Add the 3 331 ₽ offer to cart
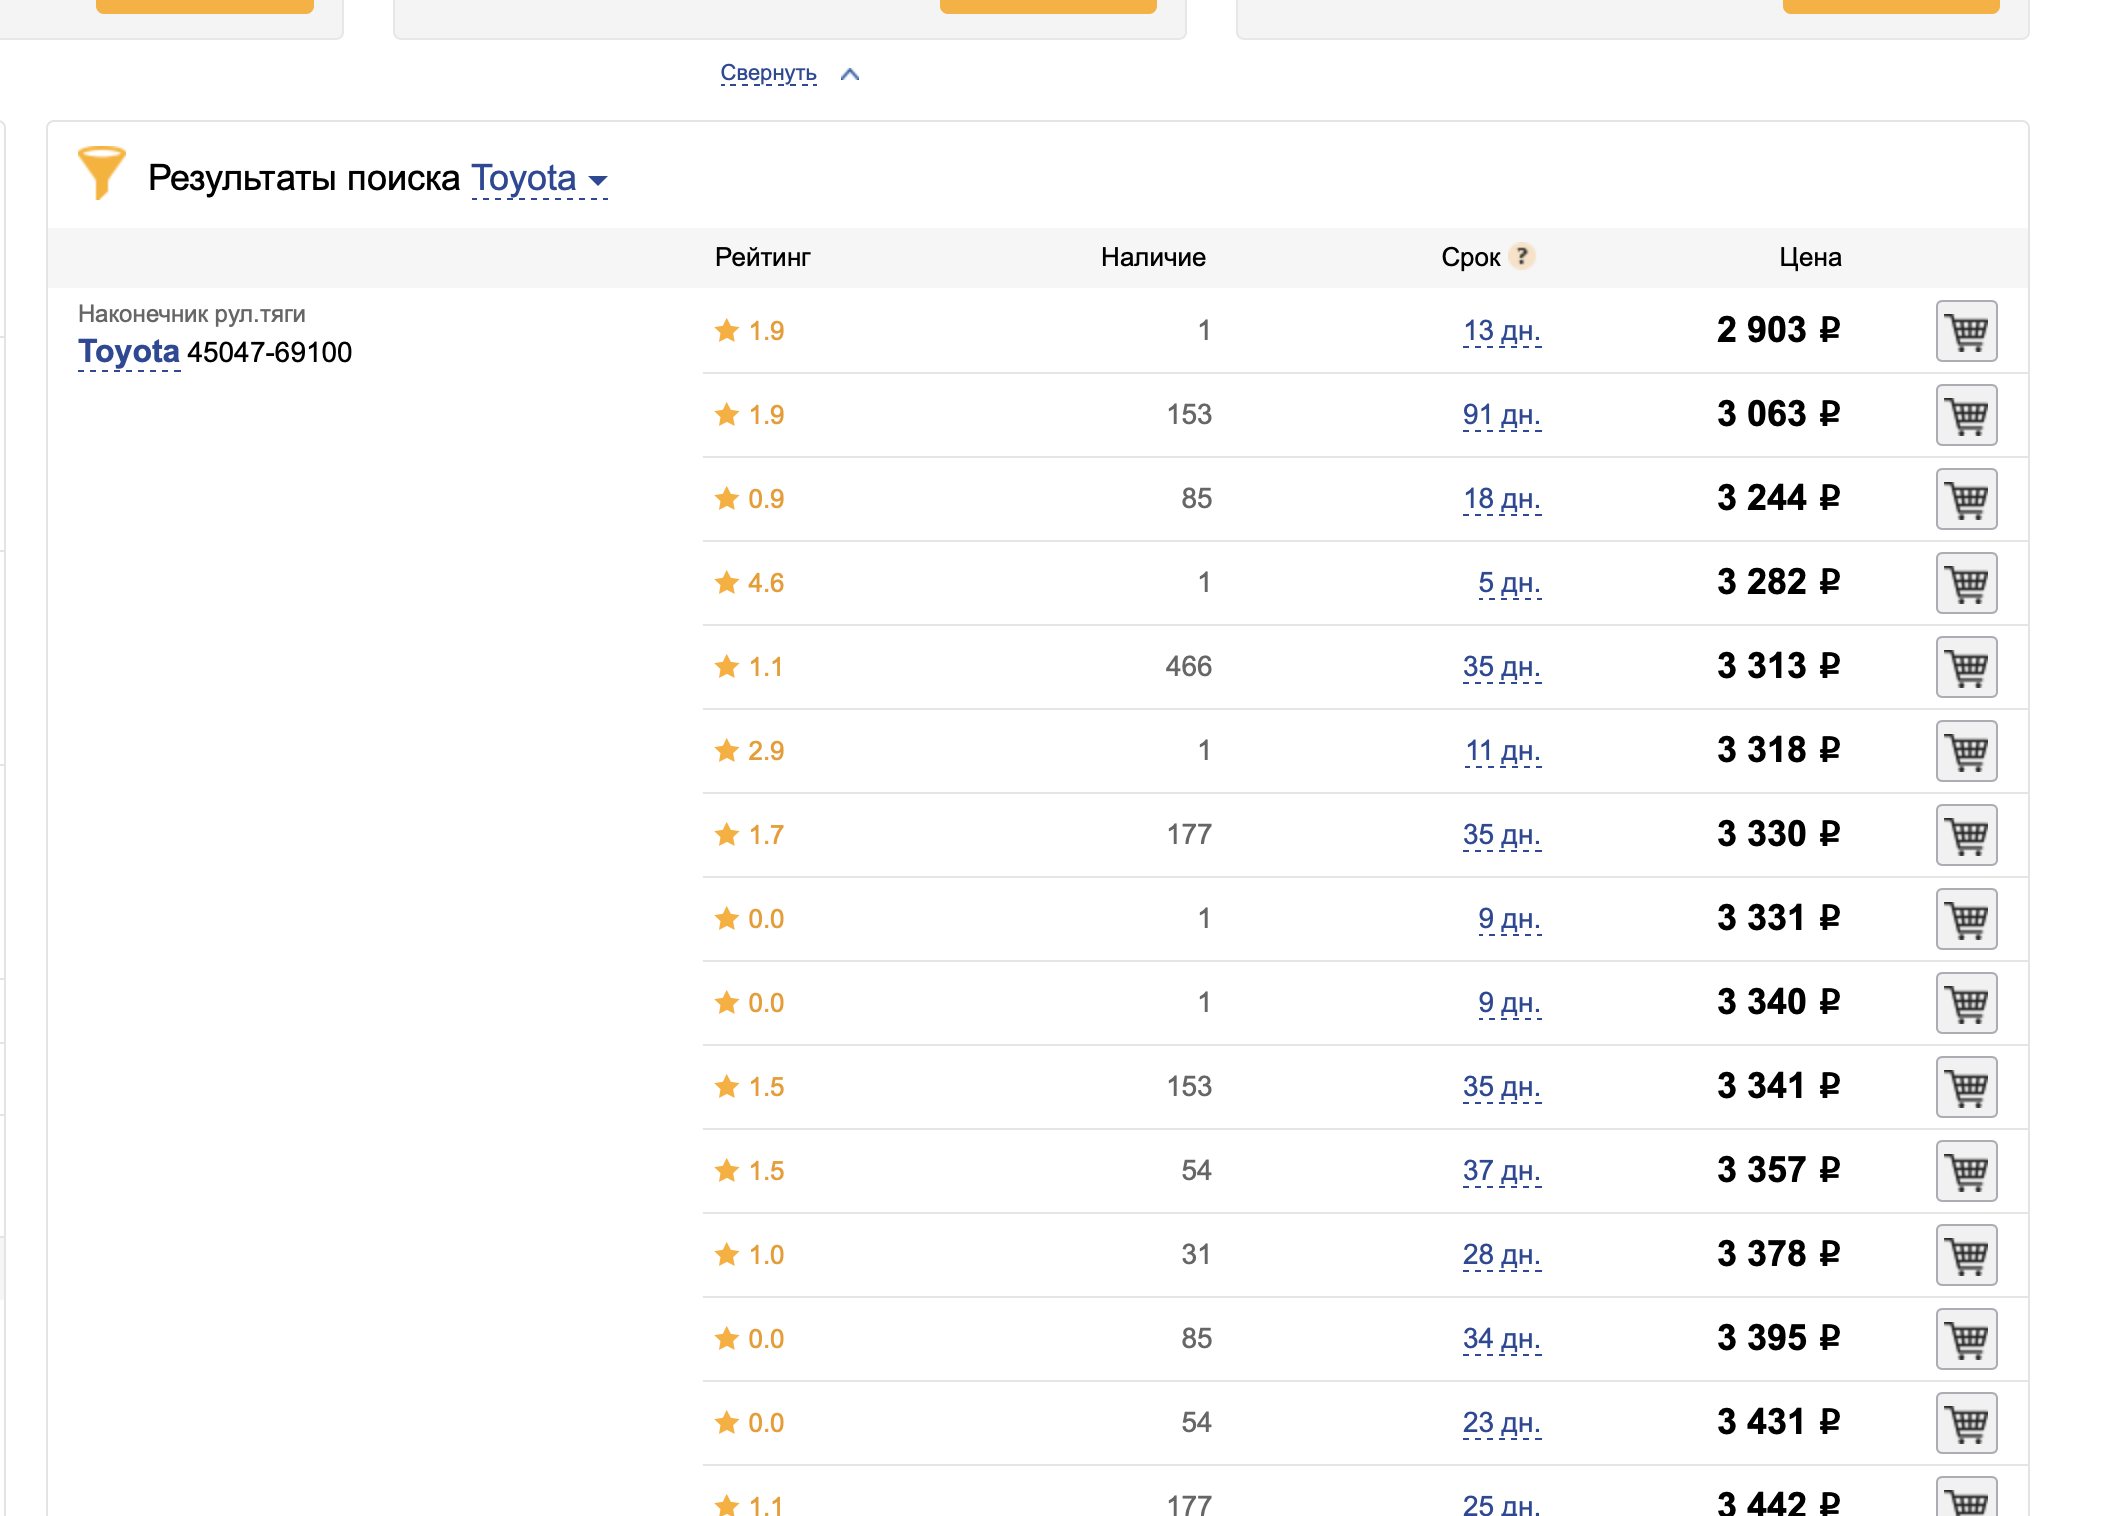This screenshot has height=1516, width=2114. pyautogui.click(x=1966, y=919)
